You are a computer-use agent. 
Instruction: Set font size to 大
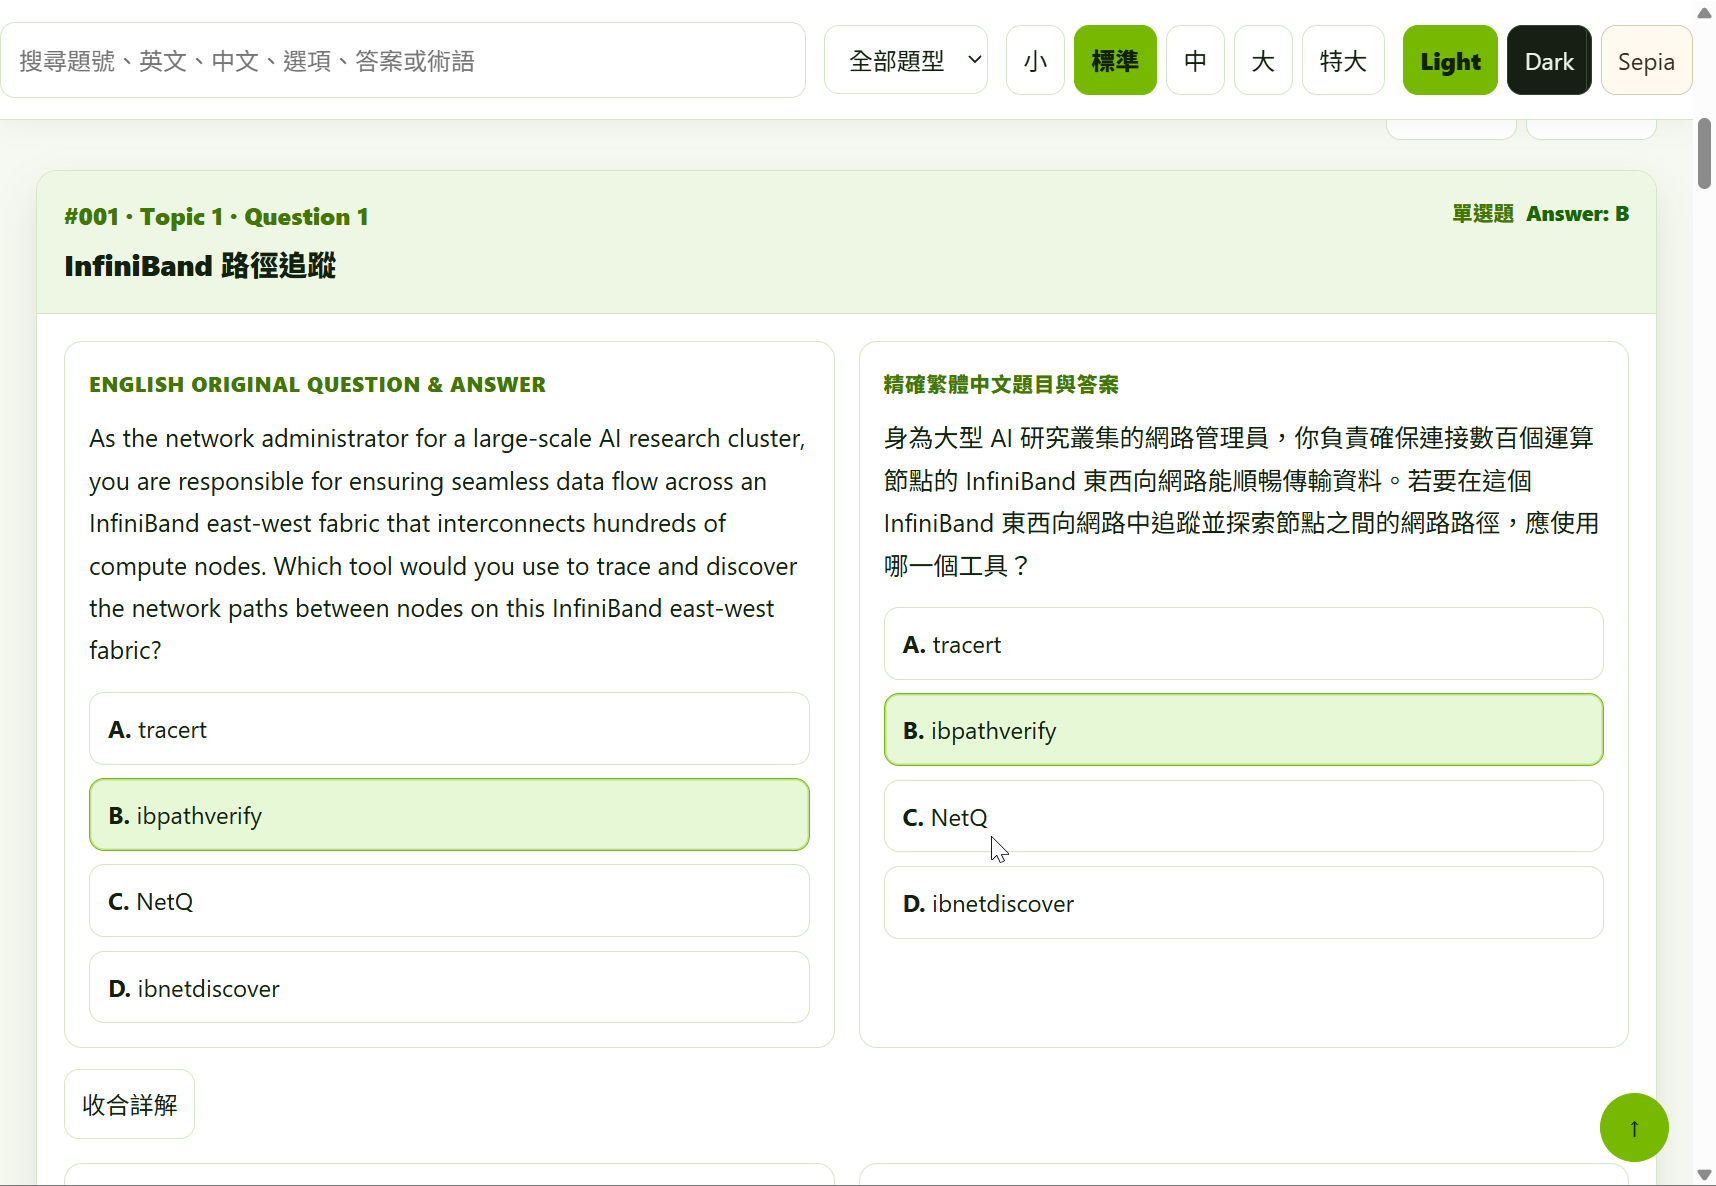click(x=1263, y=61)
